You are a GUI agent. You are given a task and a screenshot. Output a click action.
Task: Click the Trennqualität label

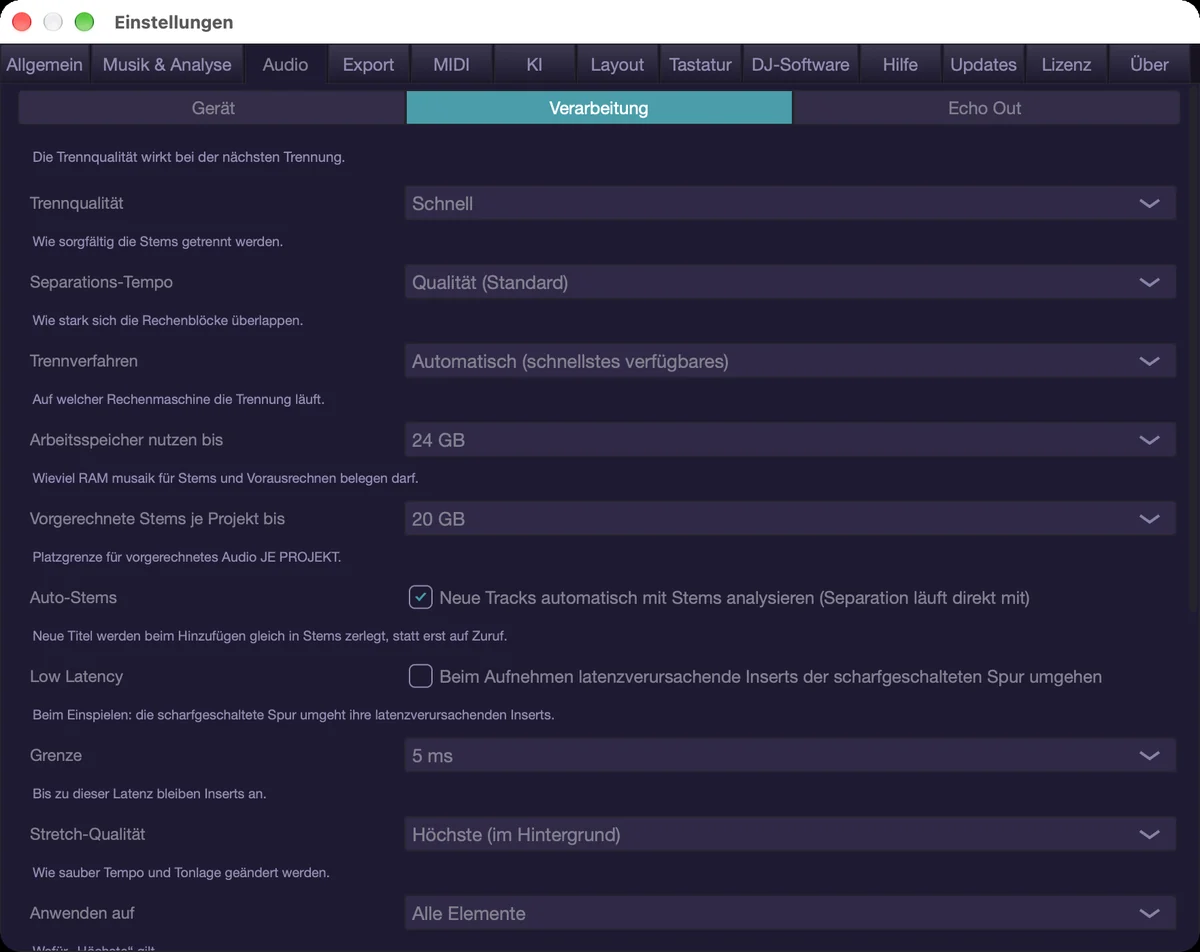[77, 203]
